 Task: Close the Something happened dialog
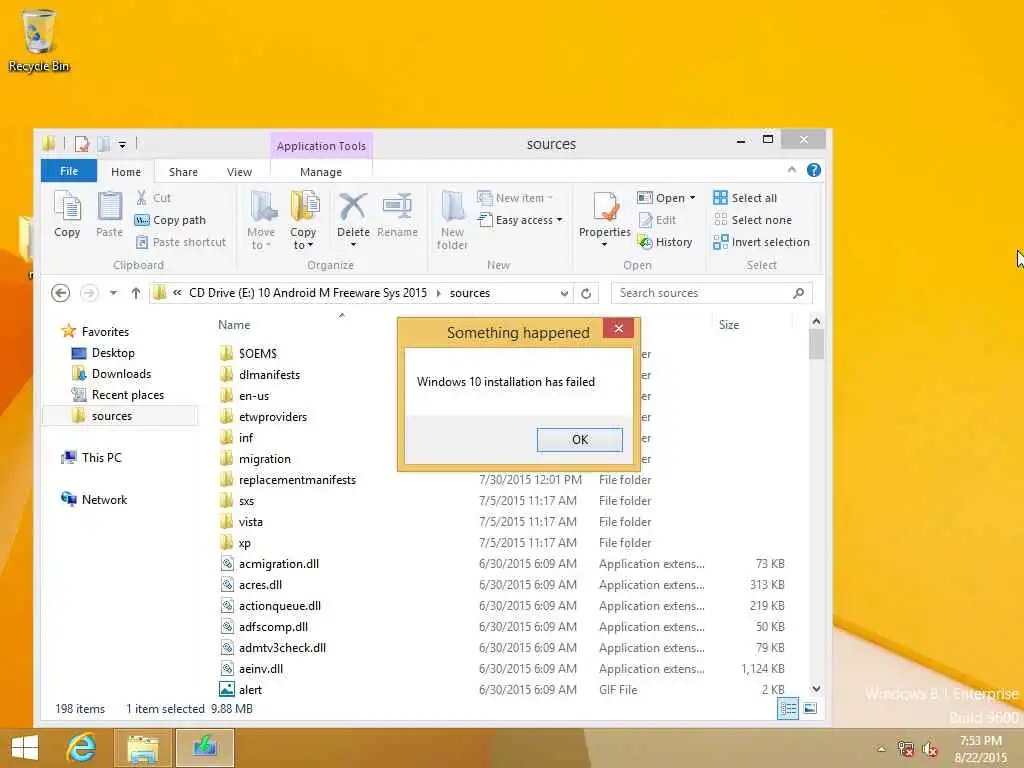[x=618, y=328]
